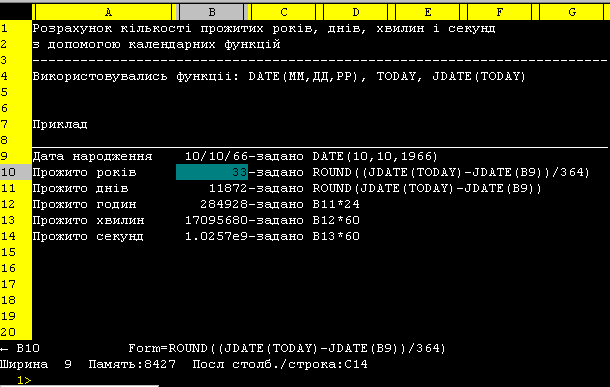The width and height of the screenshot is (610, 387).
Task: Click cell showing 11872 days
Action: 228,188
